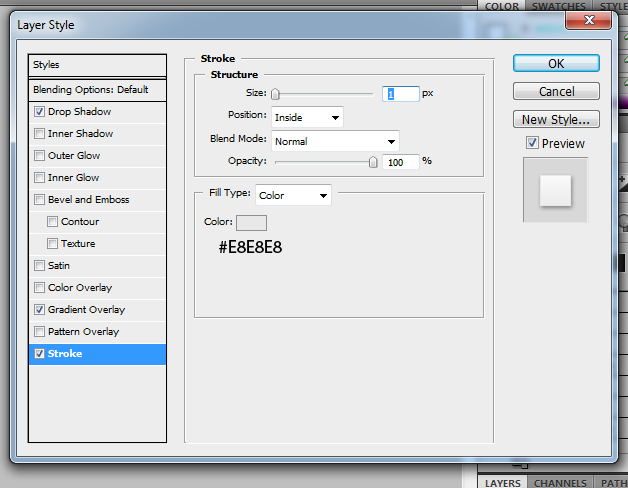The height and width of the screenshot is (488, 628).
Task: Switch to the Swatches panel tab
Action: (558, 6)
